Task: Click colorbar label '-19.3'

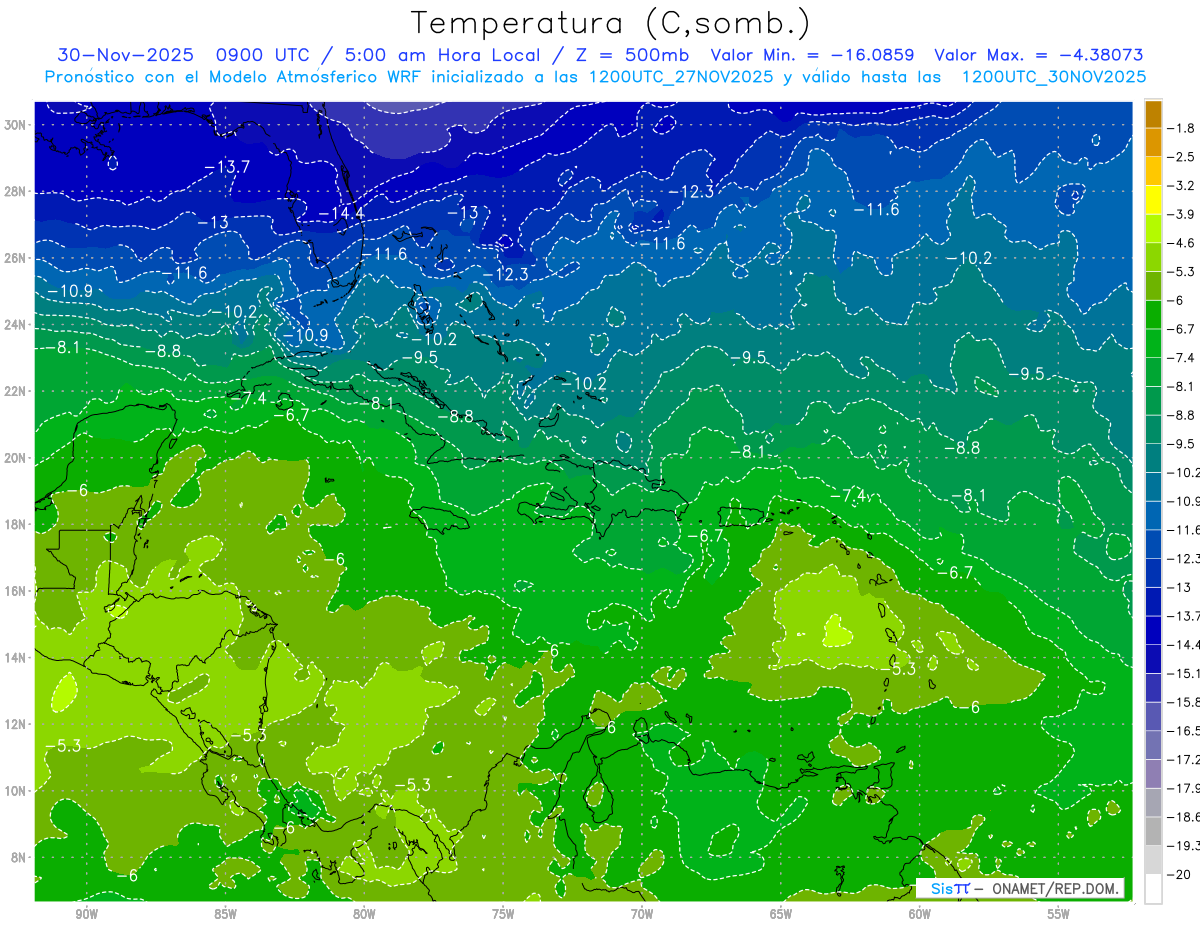Action: (1184, 846)
